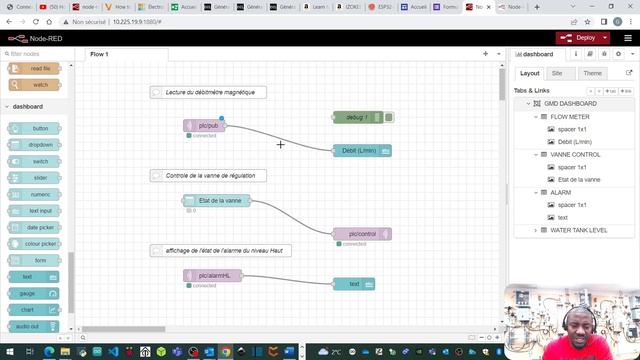This screenshot has height=360, width=640.
Task: Select the Debit (L/min) gauge node
Action: coord(362,151)
